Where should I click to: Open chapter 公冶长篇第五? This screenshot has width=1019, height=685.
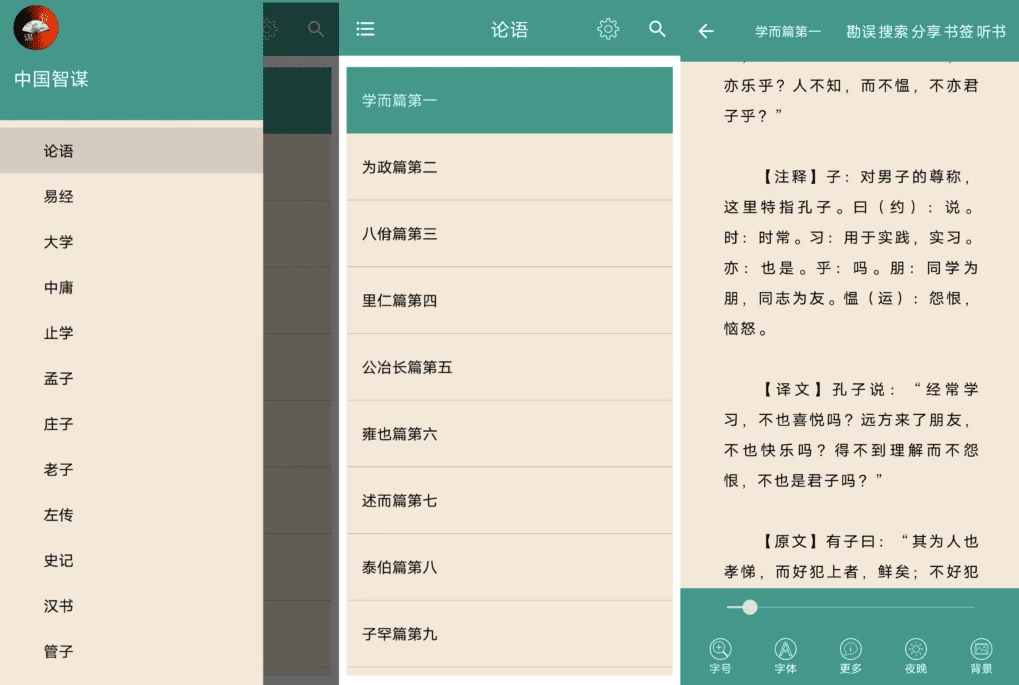509,367
